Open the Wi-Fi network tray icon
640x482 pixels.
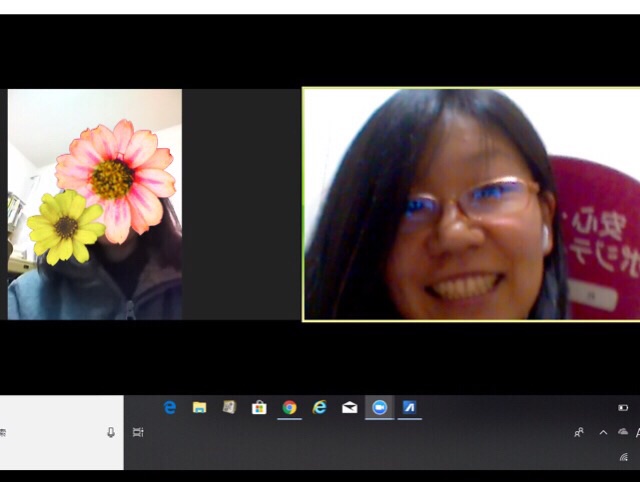(x=623, y=456)
